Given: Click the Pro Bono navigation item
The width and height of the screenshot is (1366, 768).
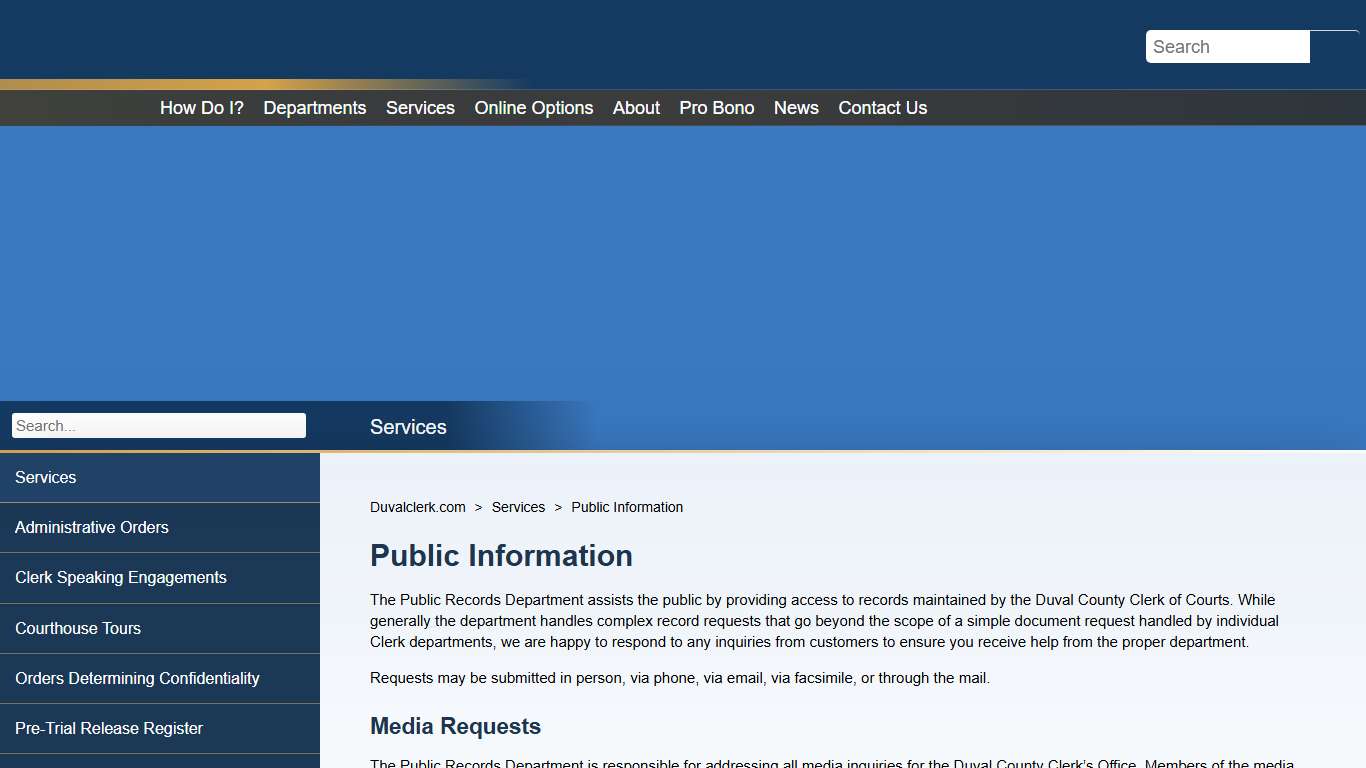Looking at the screenshot, I should [x=716, y=107].
